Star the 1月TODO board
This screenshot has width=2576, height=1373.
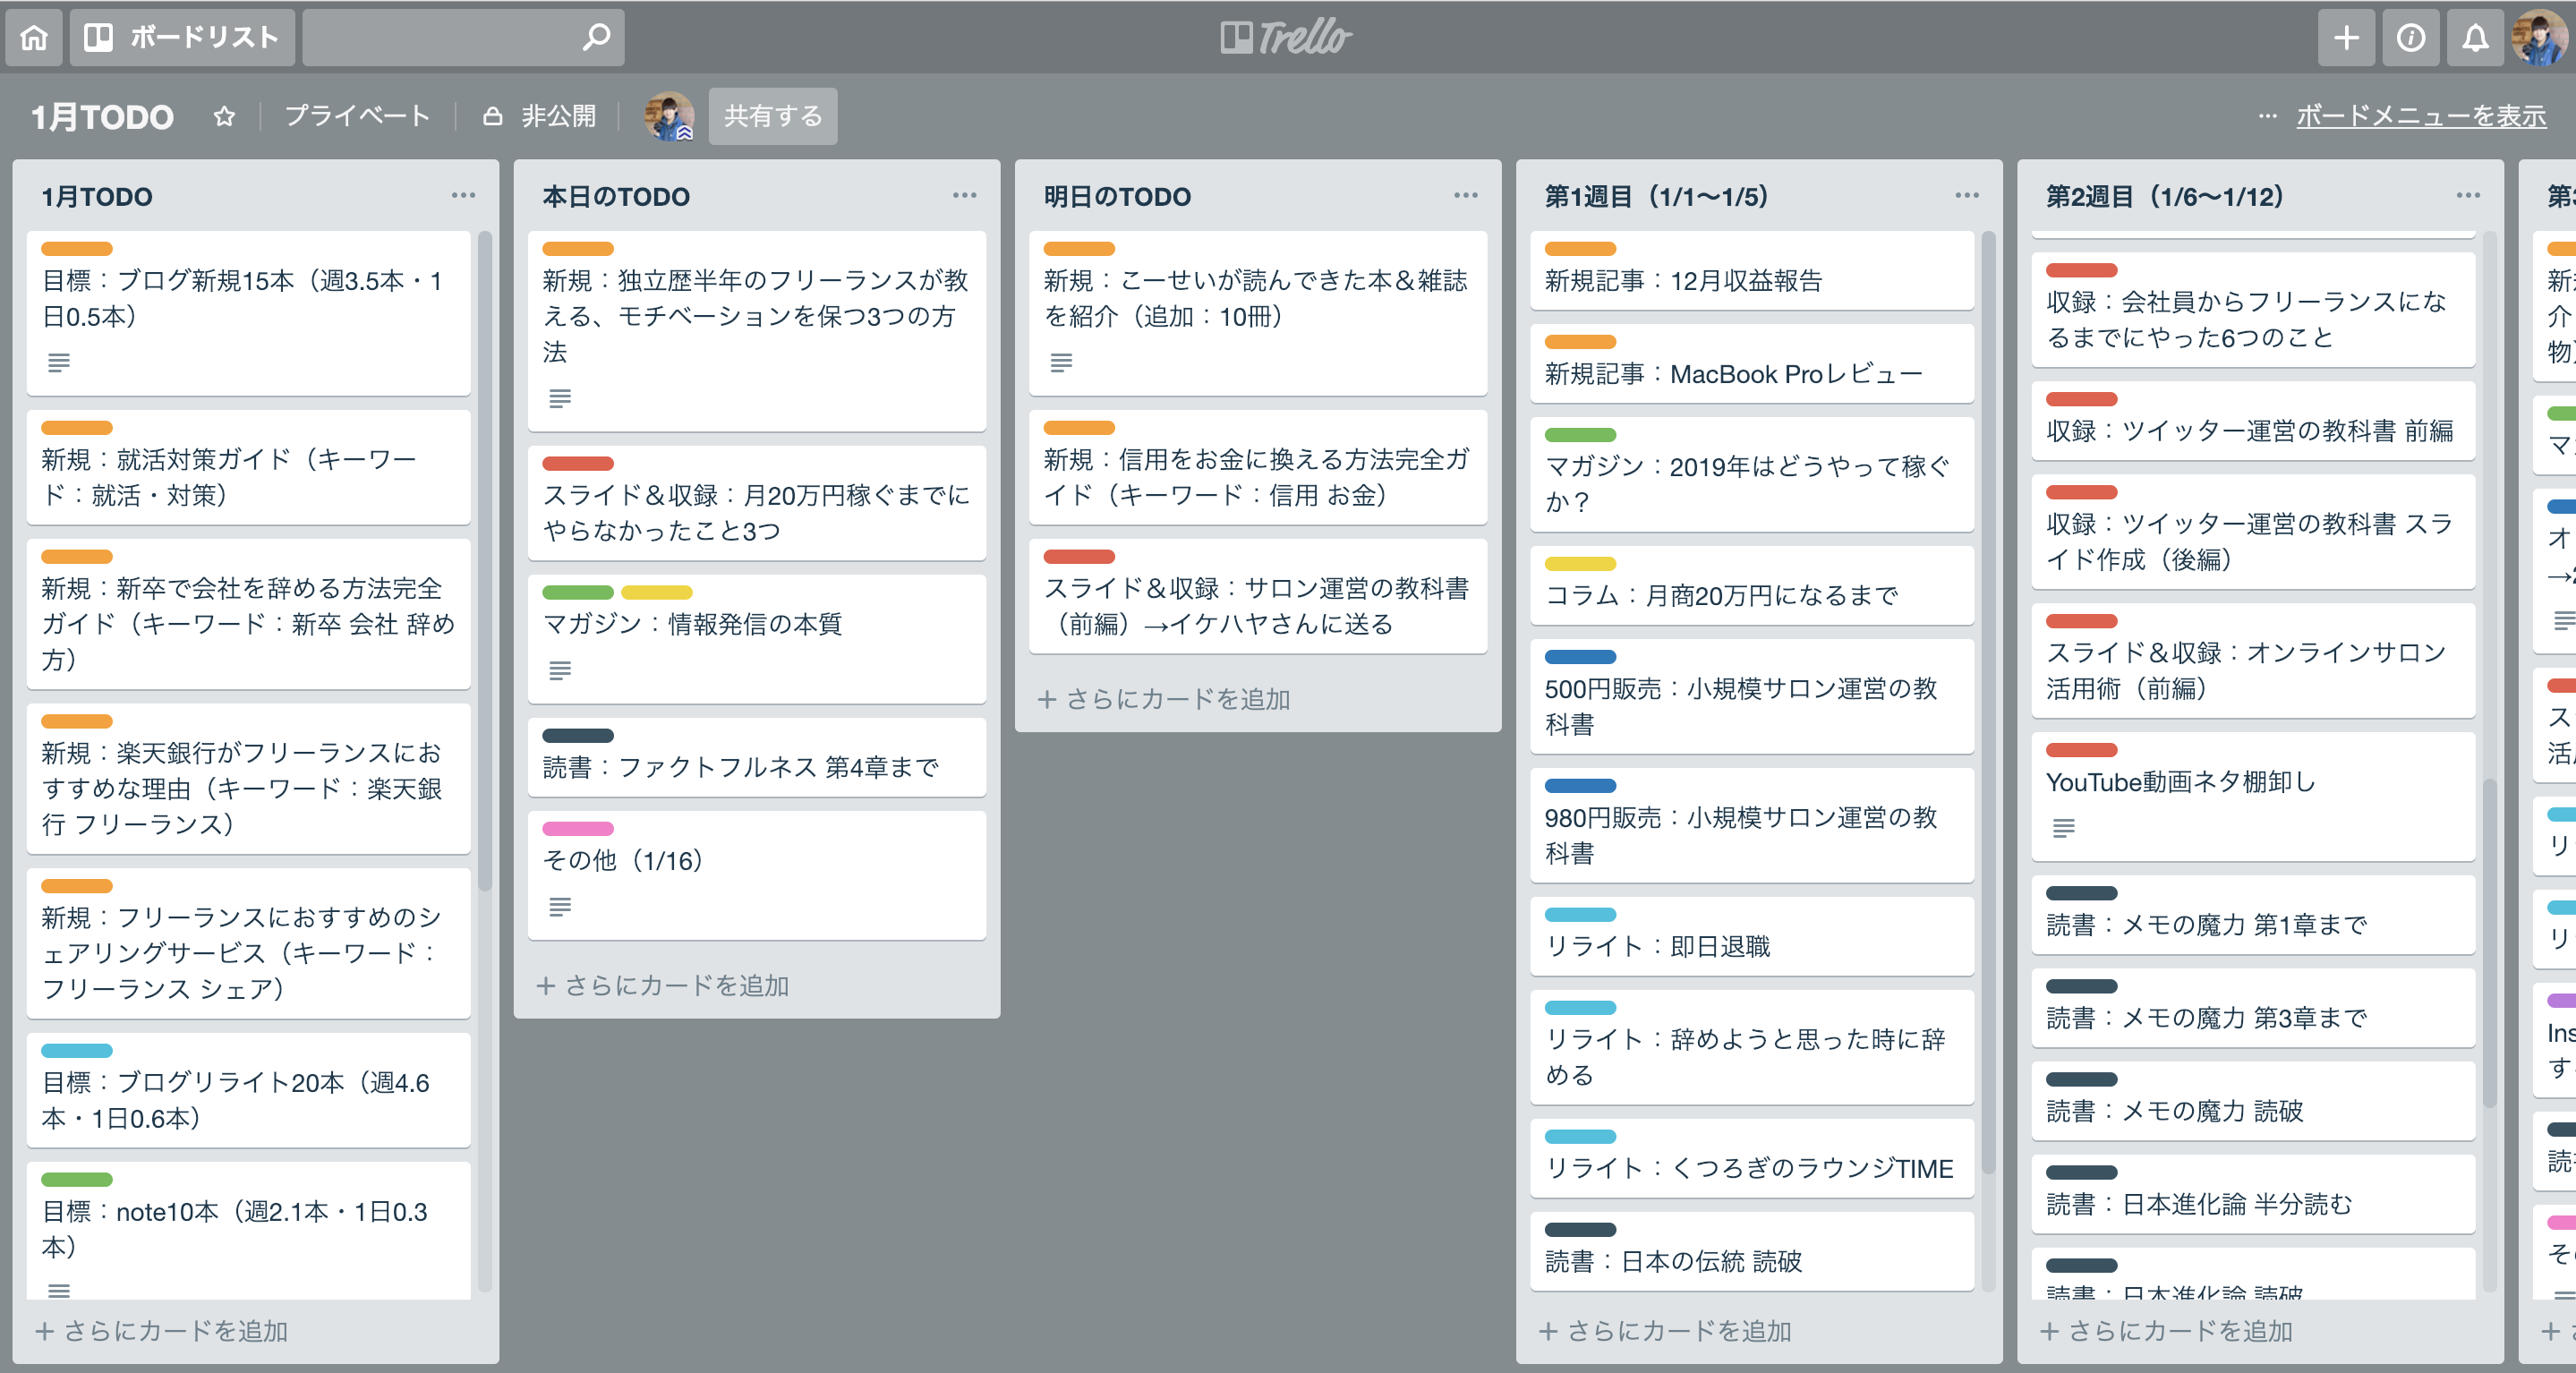224,117
